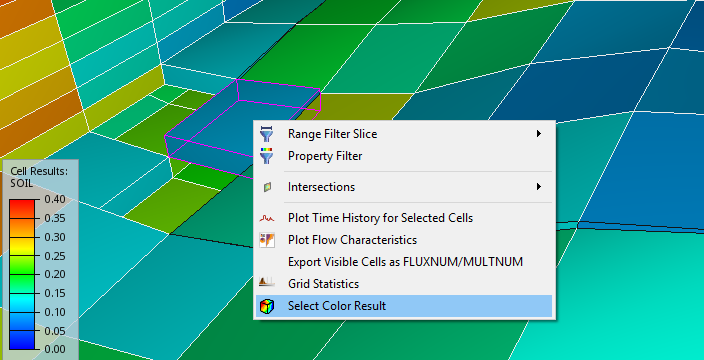The height and width of the screenshot is (360, 704).
Task: Choose Export Visible Cells as FLUXNUM/MULTNUM
Action: point(404,262)
